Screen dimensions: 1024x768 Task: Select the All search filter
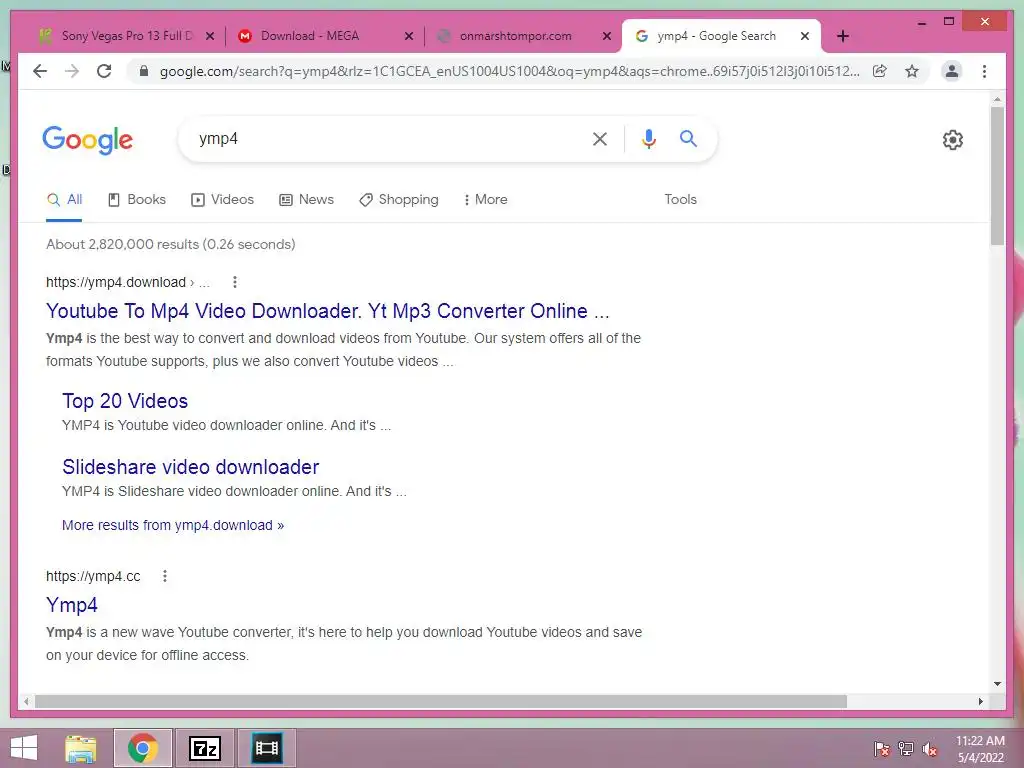click(x=64, y=200)
